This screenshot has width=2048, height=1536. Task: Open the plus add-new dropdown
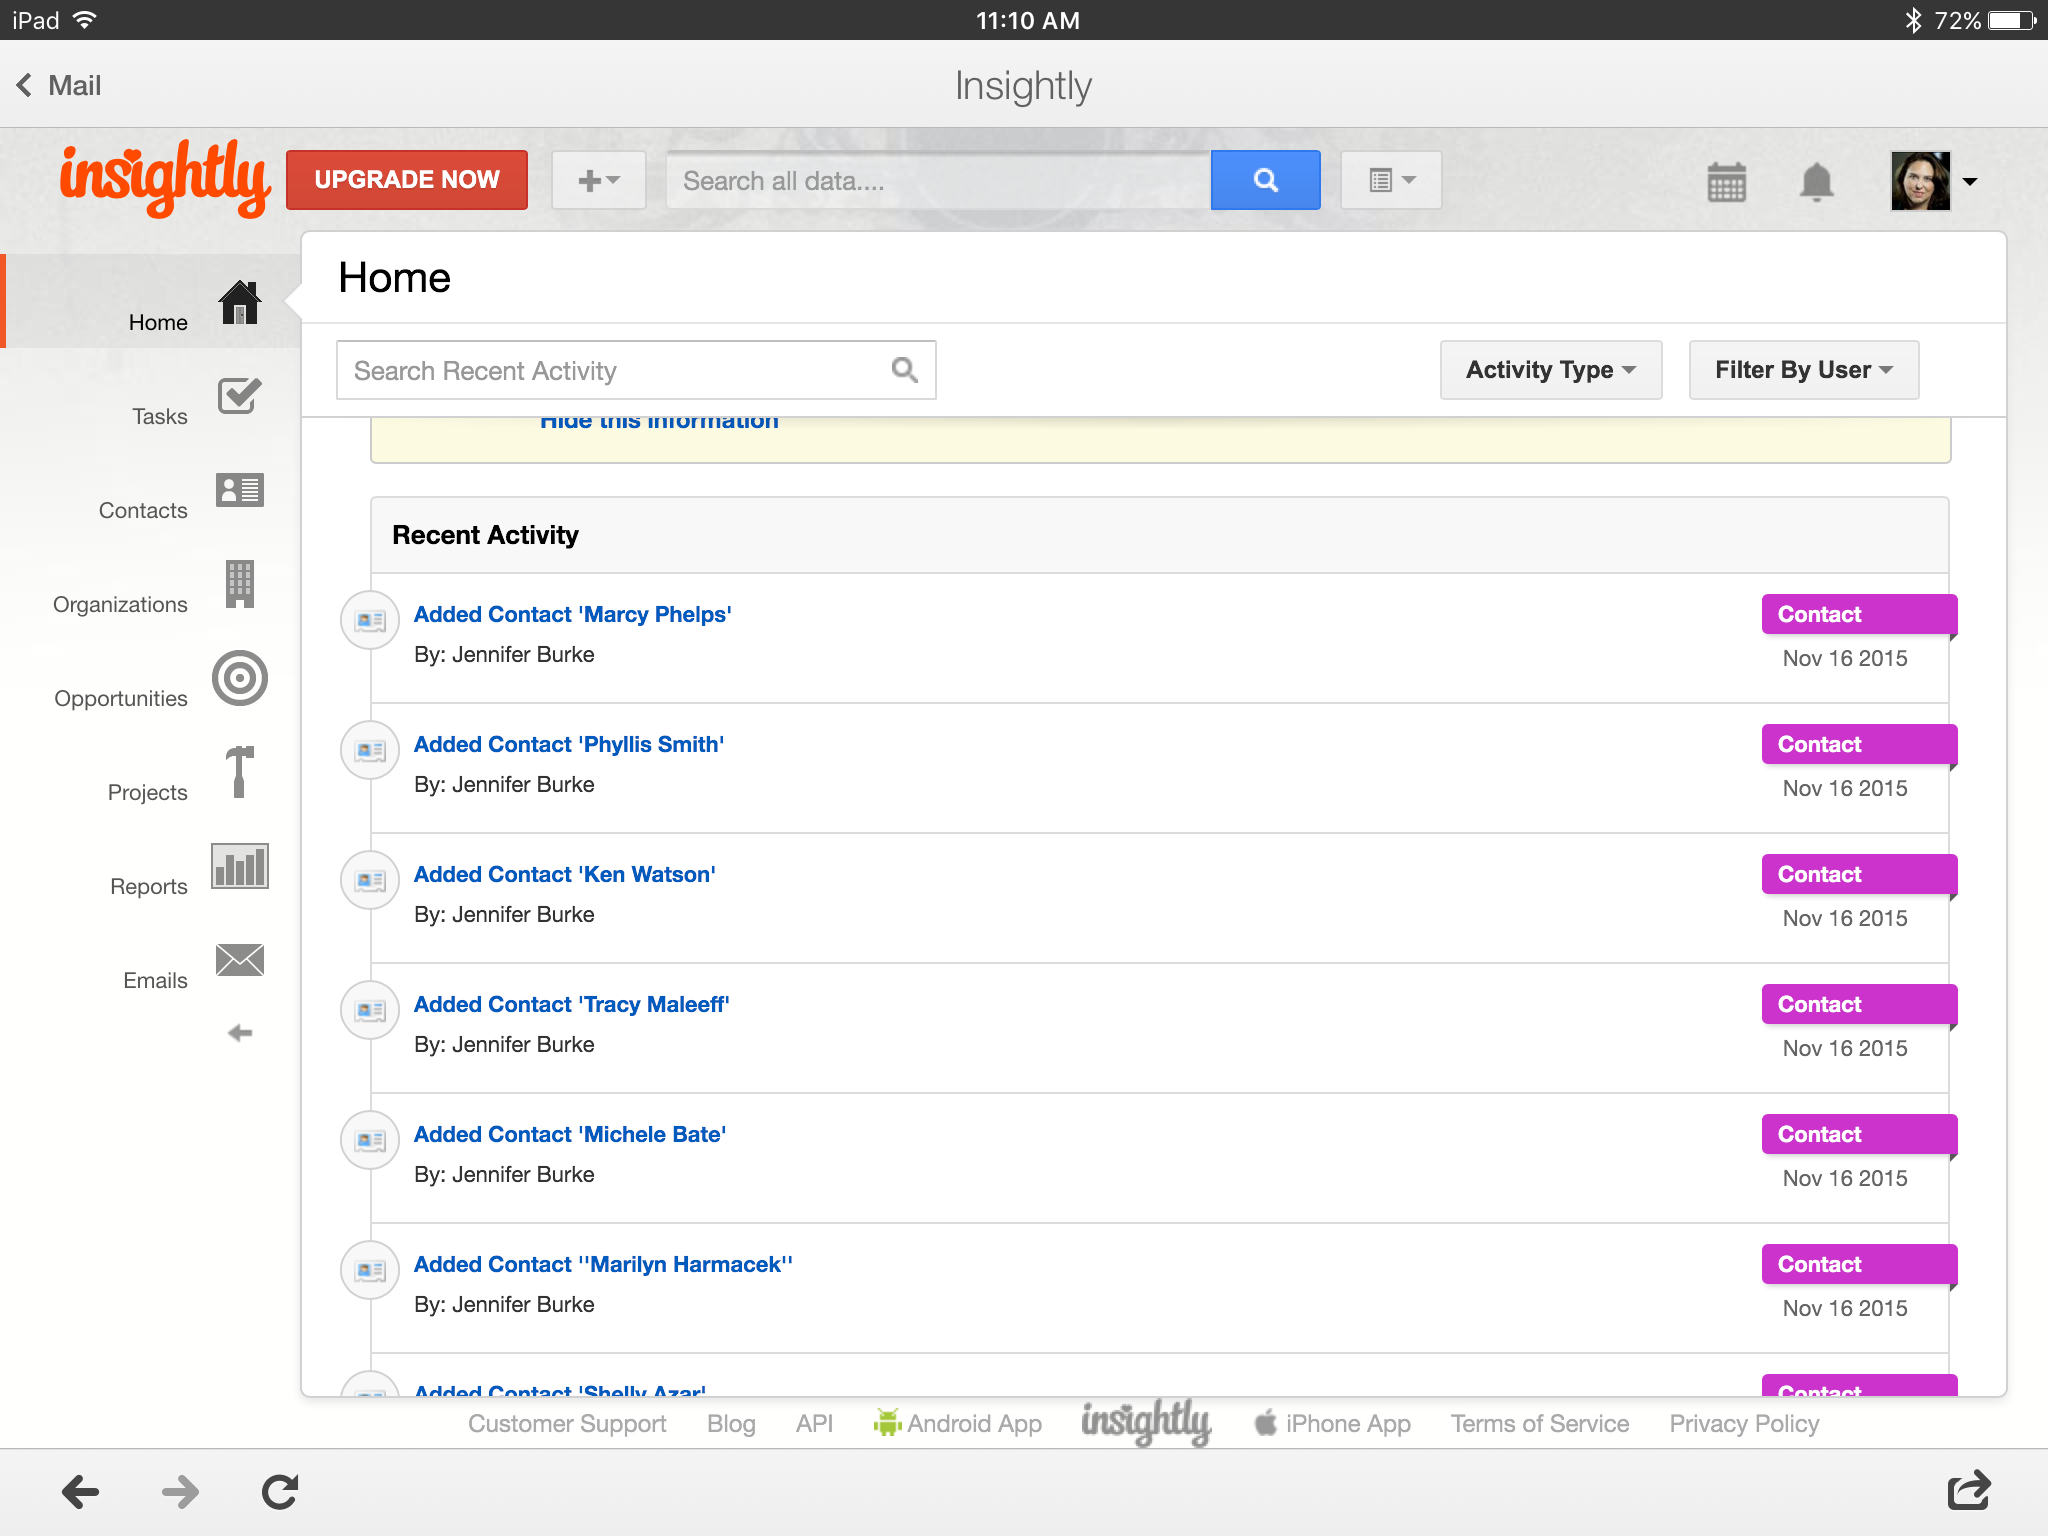[599, 180]
